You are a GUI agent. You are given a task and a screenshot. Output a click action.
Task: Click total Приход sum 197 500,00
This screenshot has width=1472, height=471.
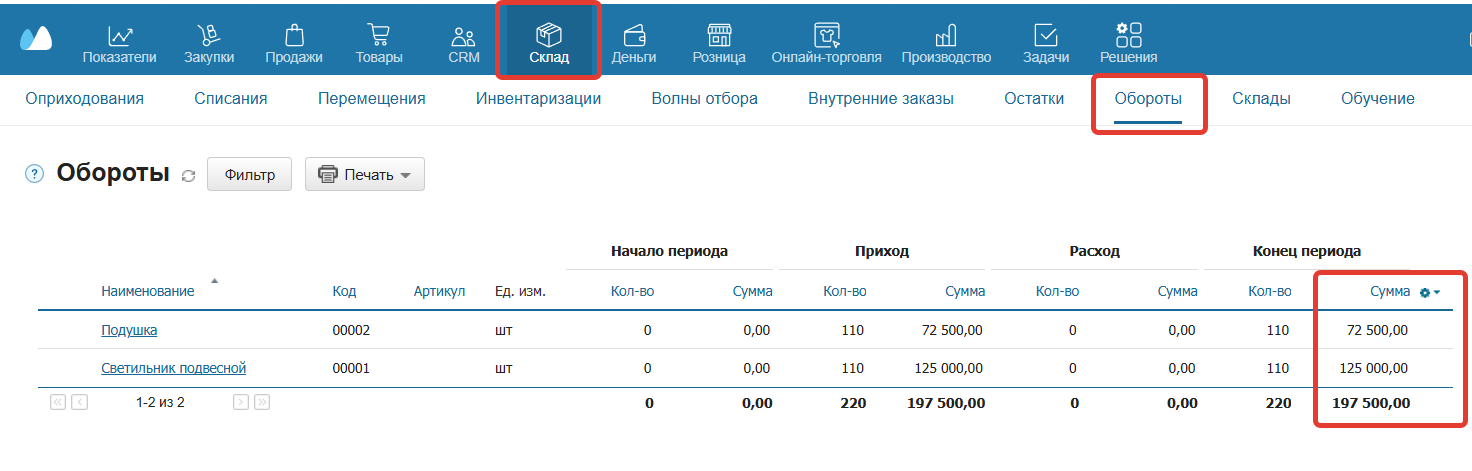tap(945, 403)
